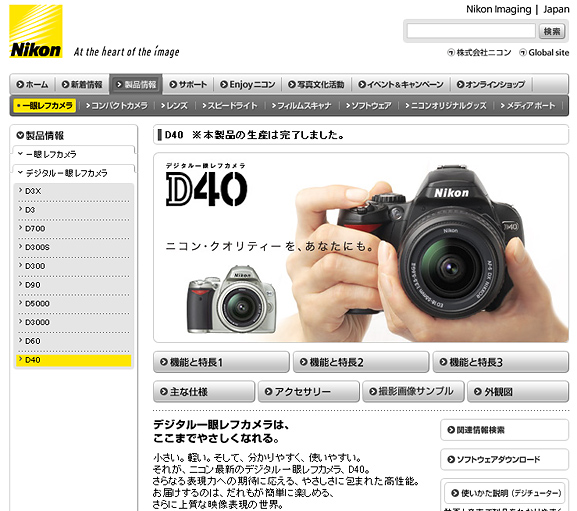The width and height of the screenshot is (577, 511).
Task: Collapse デジタル一眼レフカメラ sidebar section
Action: point(74,173)
